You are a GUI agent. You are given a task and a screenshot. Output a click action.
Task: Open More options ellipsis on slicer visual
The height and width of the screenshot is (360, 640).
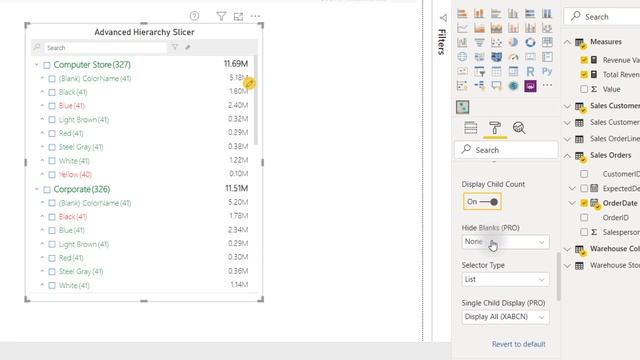pos(256,16)
